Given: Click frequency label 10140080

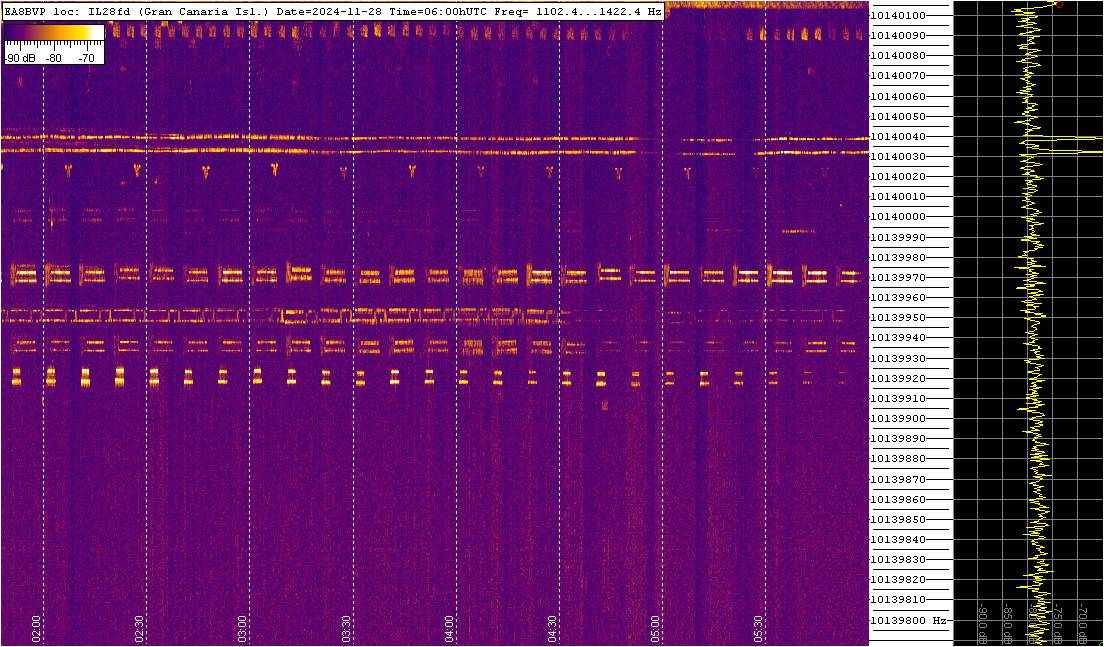Looking at the screenshot, I should (898, 56).
